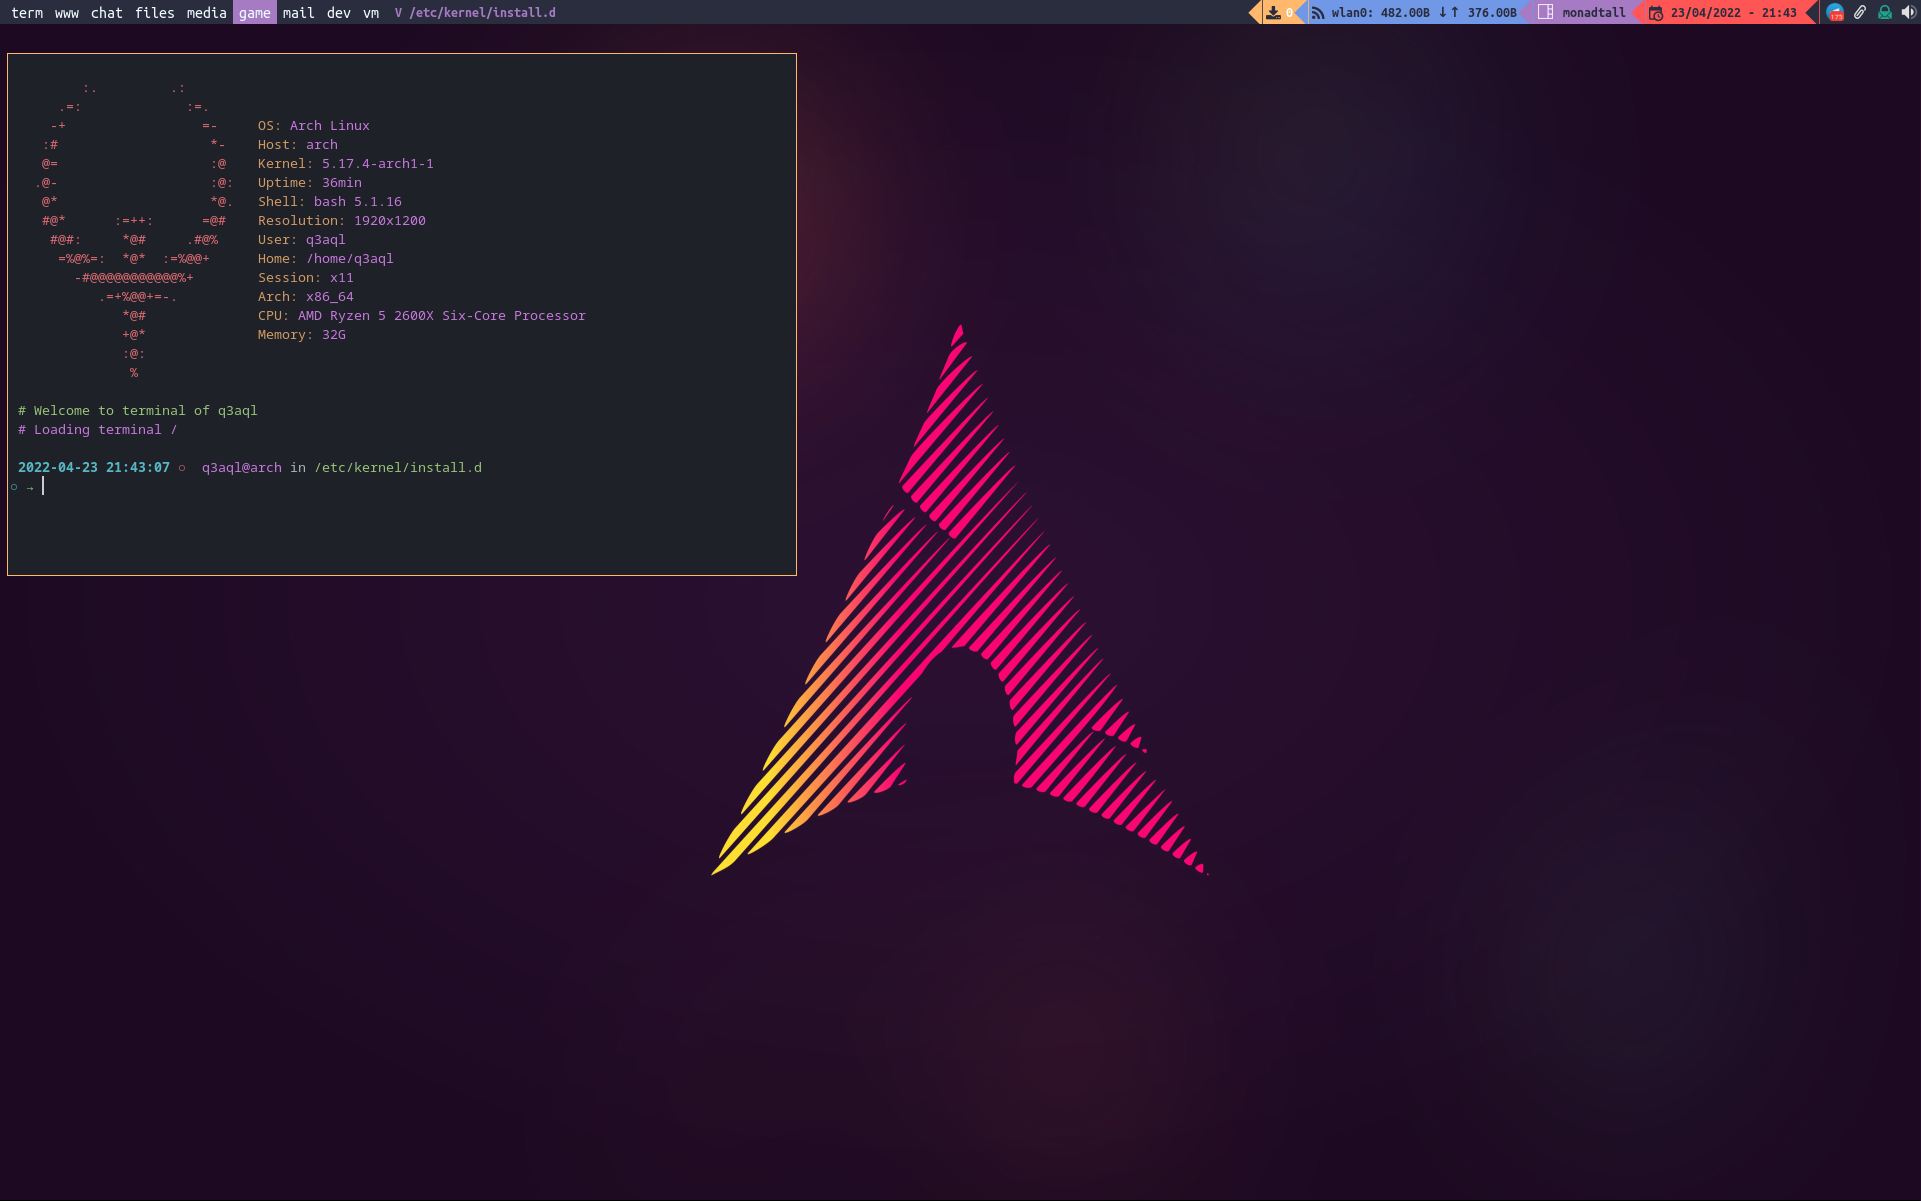The width and height of the screenshot is (1921, 1201).
Task: Click the pending updates count 0
Action: click(1289, 13)
